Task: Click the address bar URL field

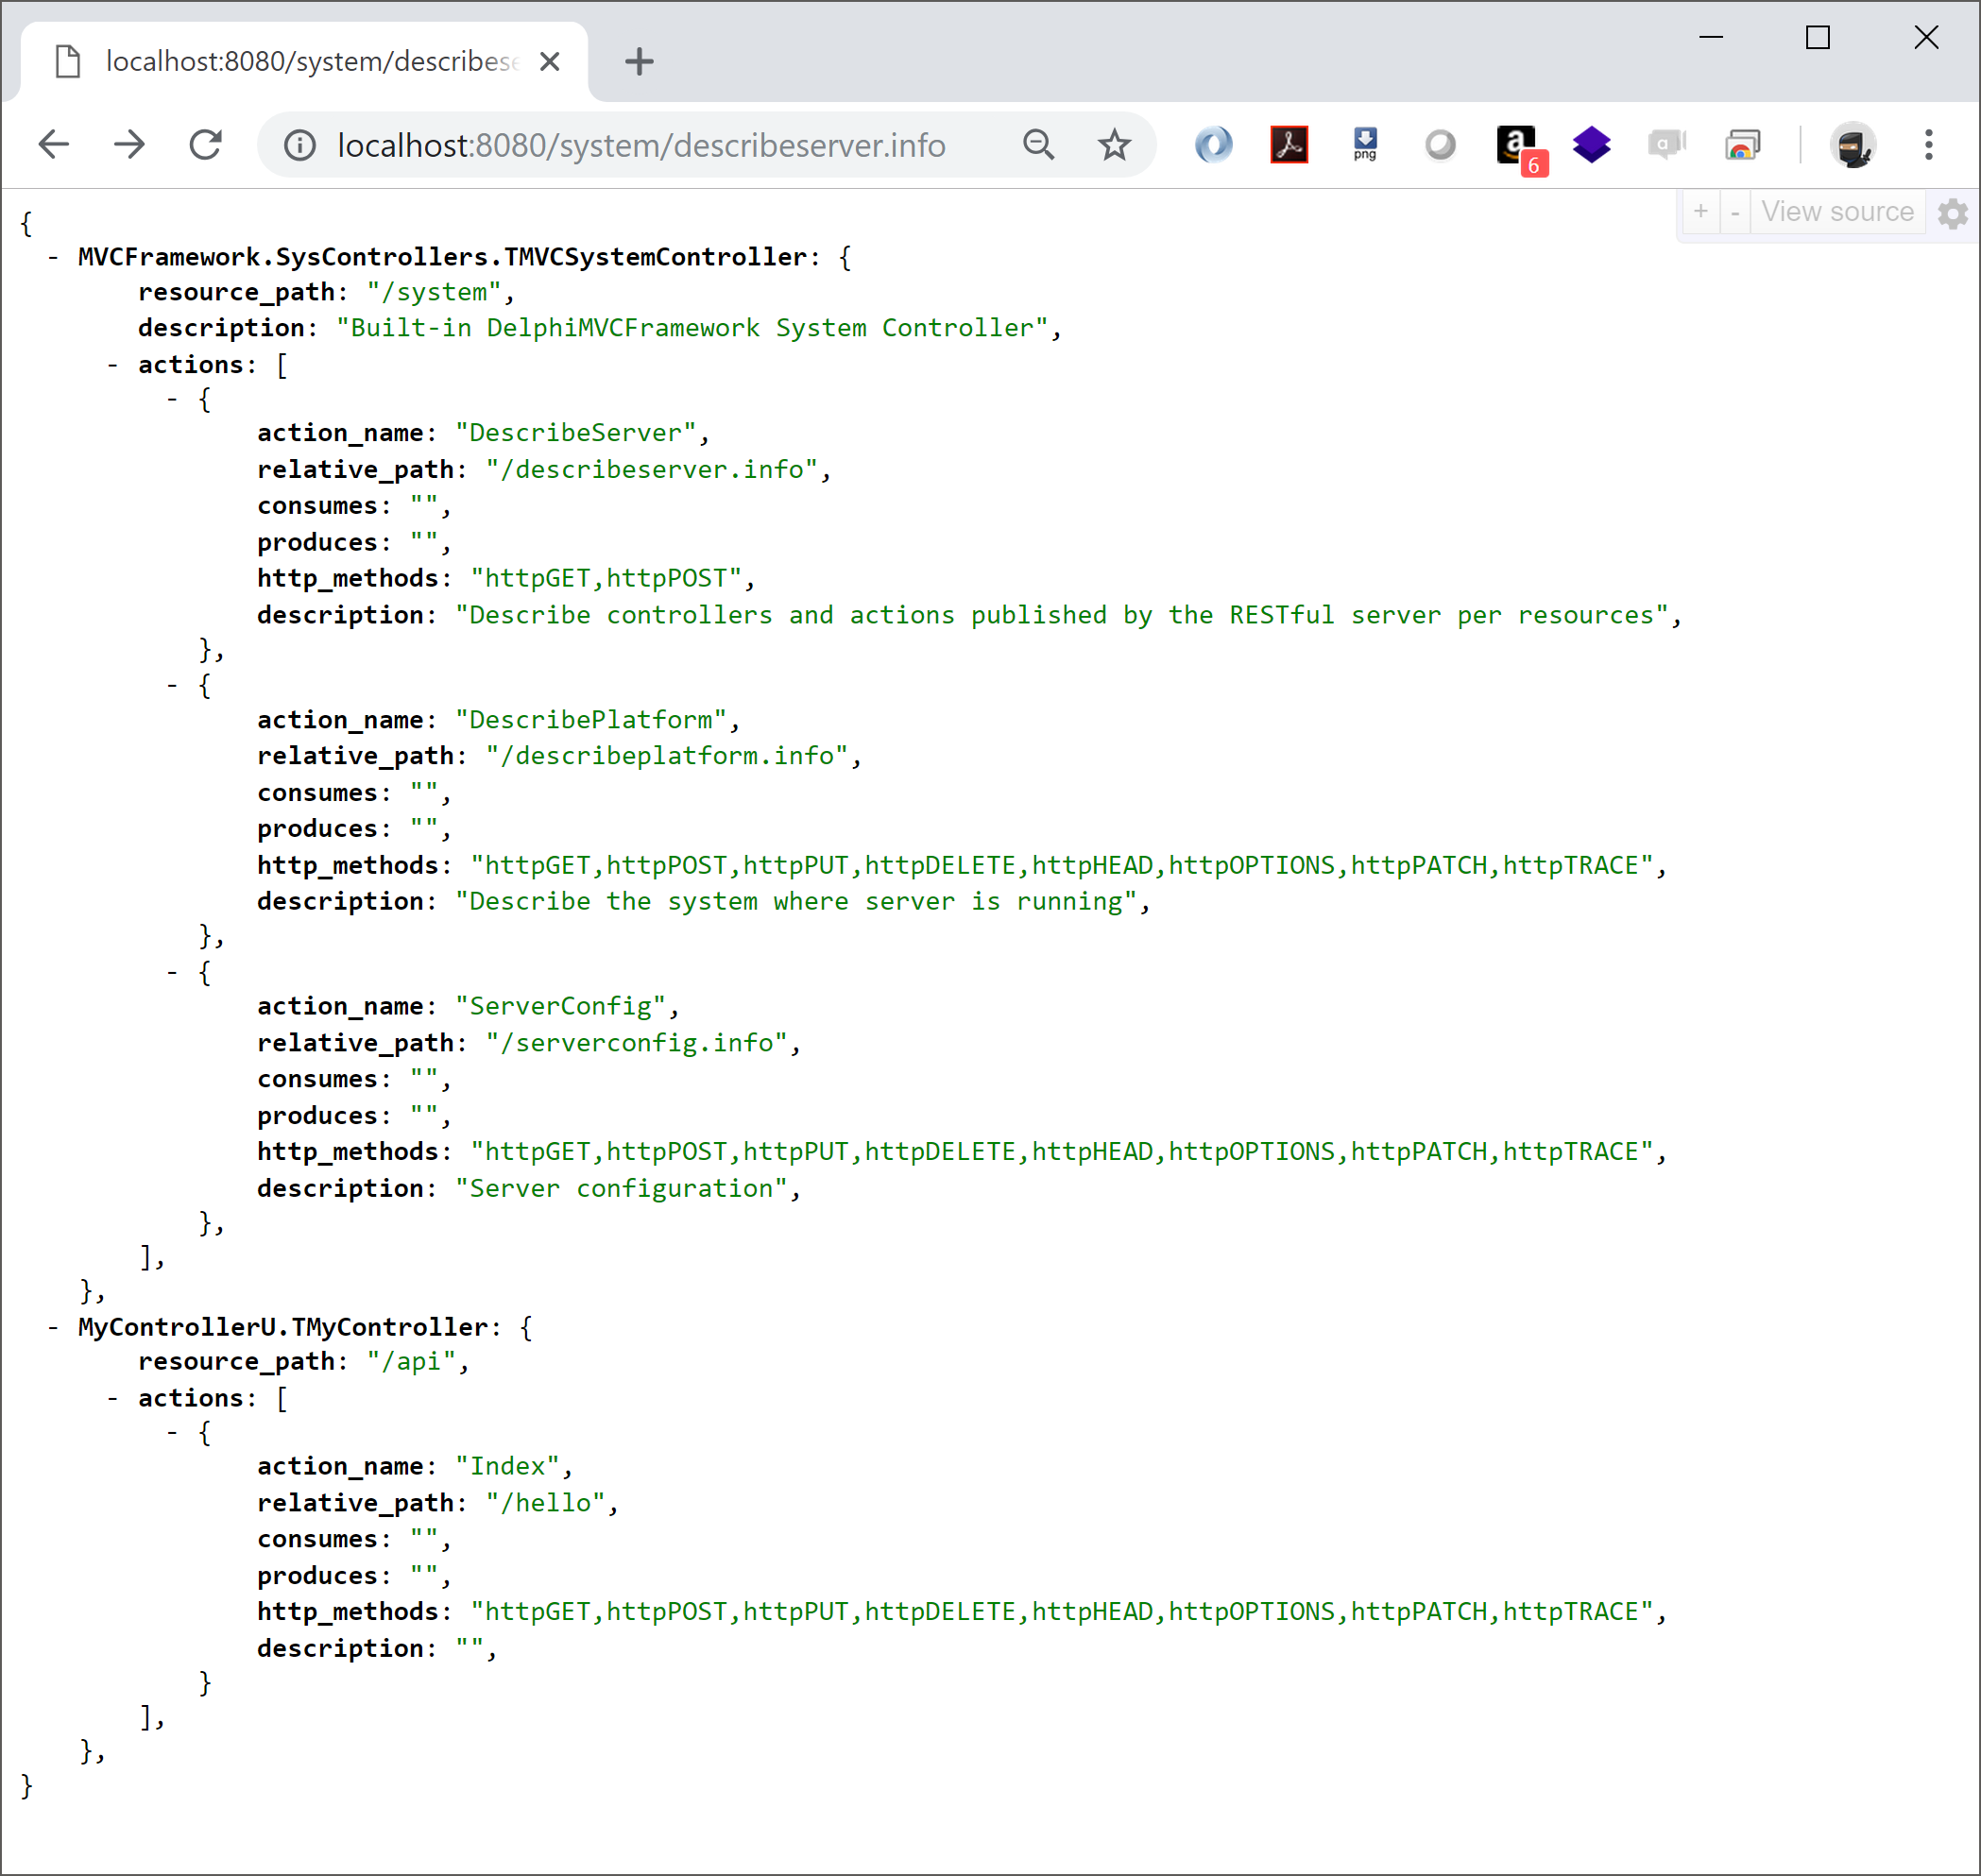Action: pyautogui.click(x=640, y=146)
